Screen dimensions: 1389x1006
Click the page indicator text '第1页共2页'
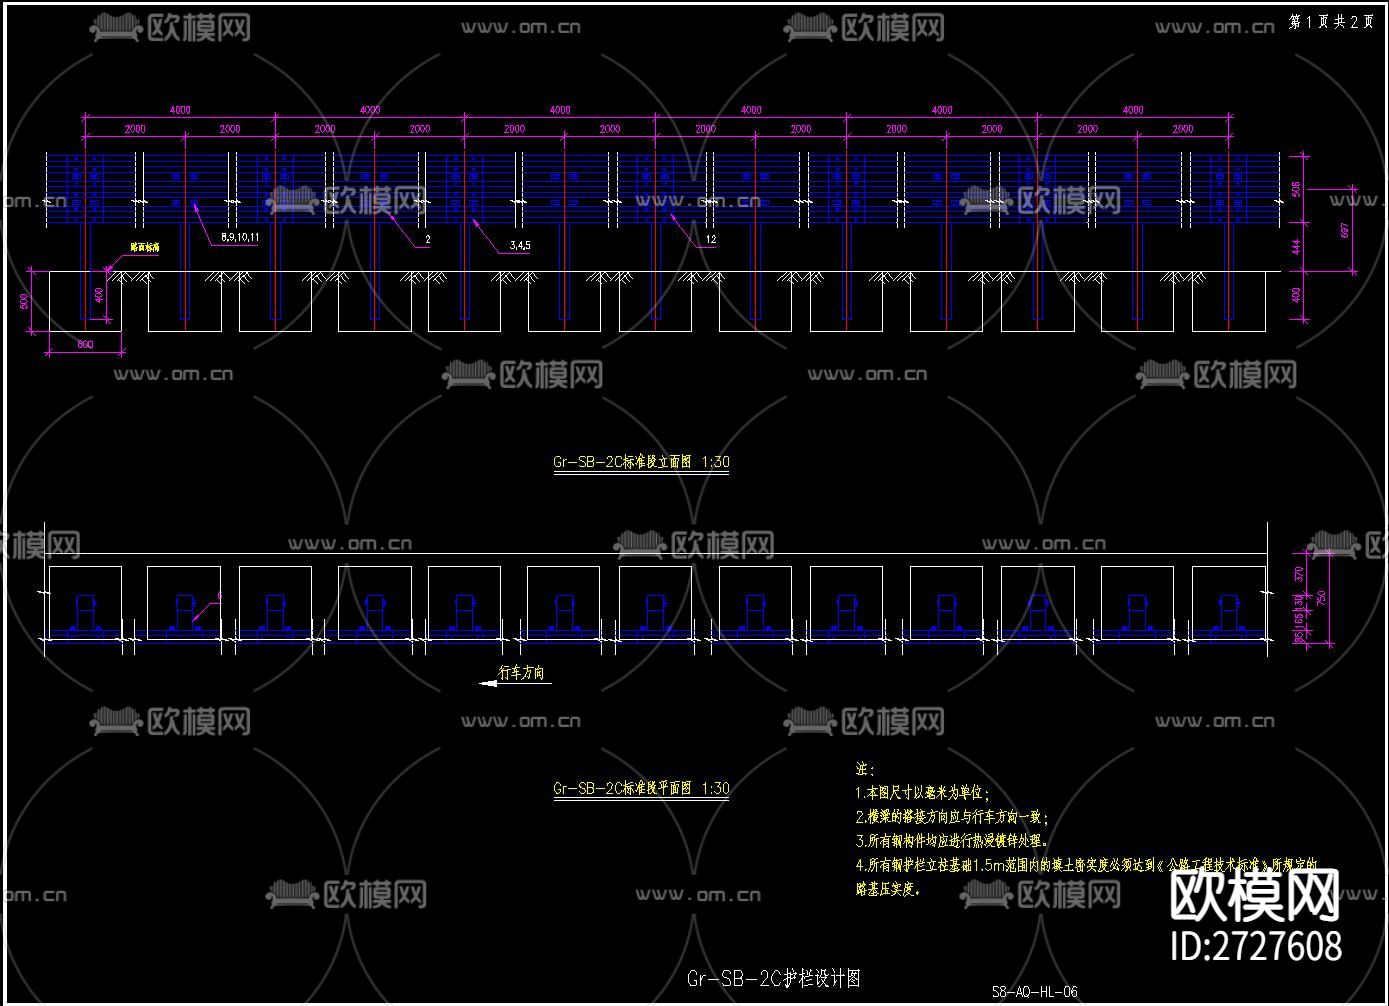click(x=1331, y=22)
